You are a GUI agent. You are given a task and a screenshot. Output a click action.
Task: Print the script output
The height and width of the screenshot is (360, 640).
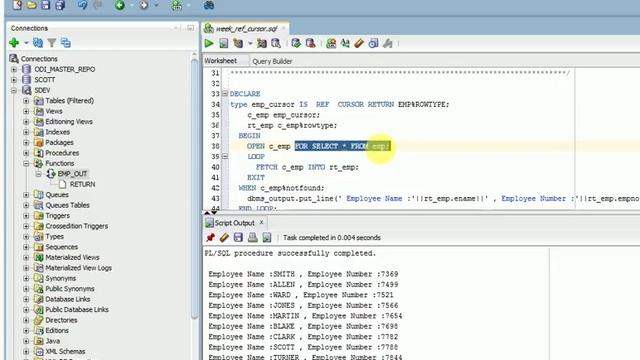(x=252, y=237)
